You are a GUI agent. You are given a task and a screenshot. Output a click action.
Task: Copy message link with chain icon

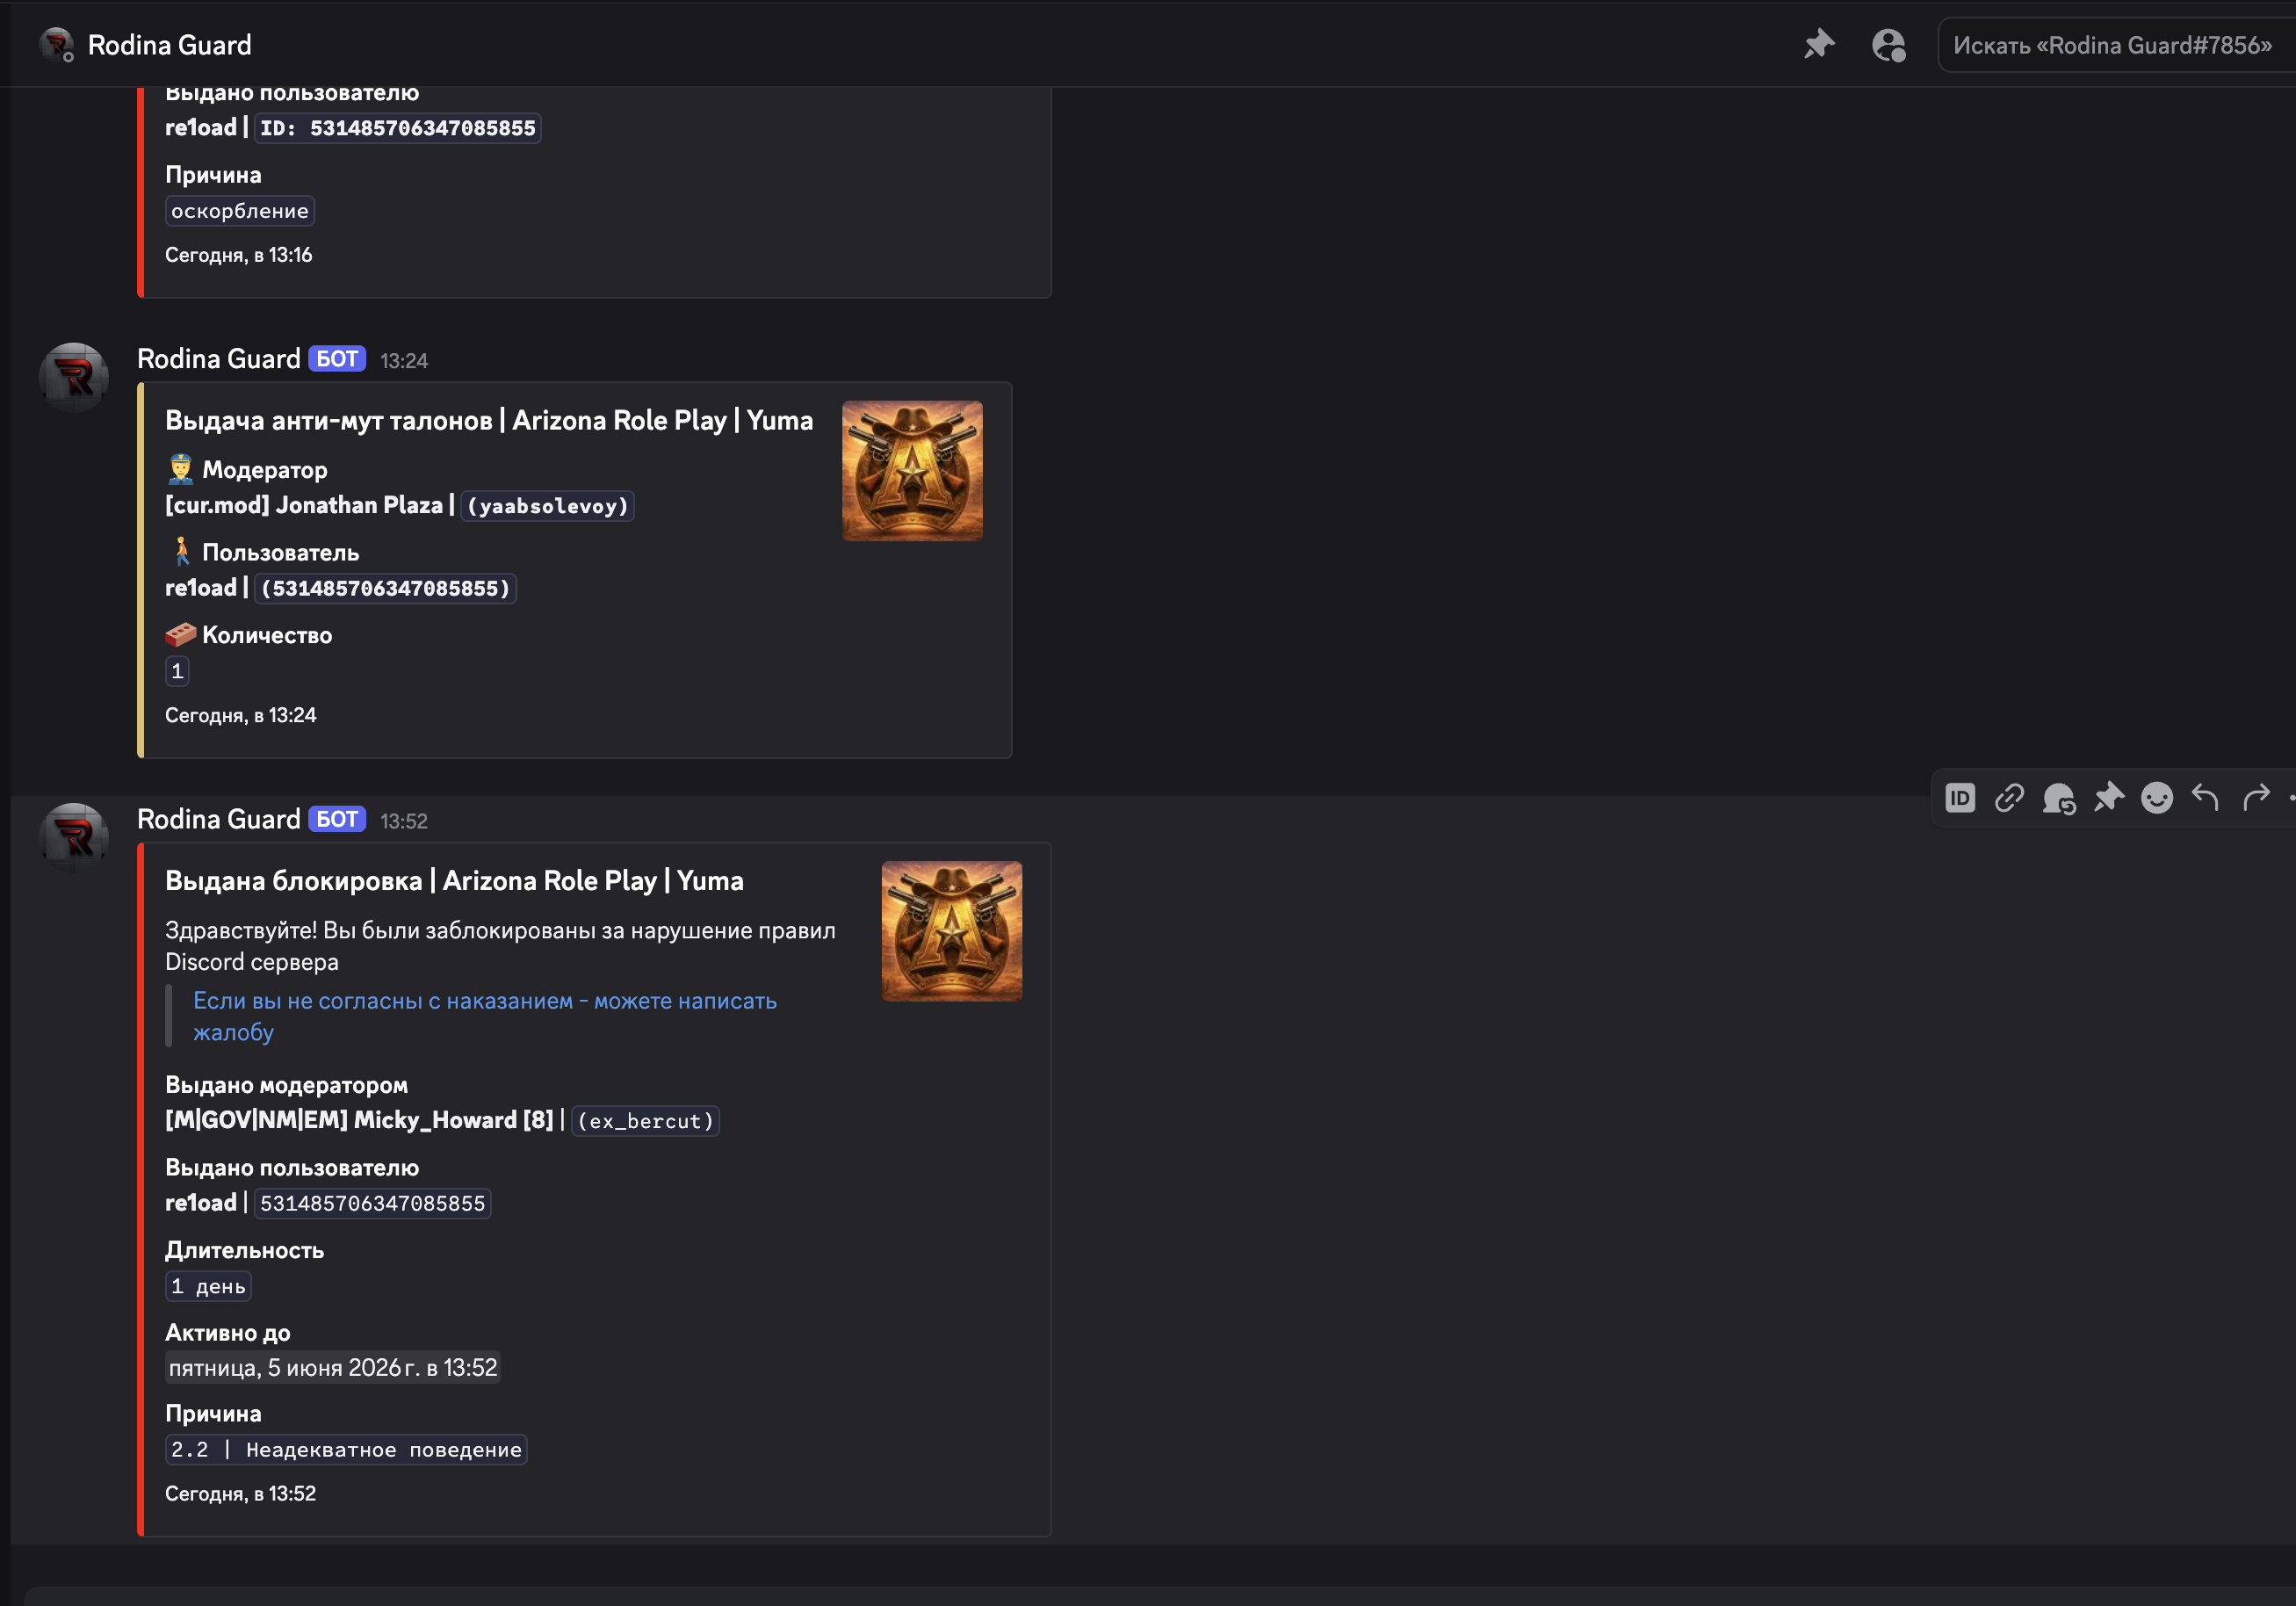pos(2009,798)
